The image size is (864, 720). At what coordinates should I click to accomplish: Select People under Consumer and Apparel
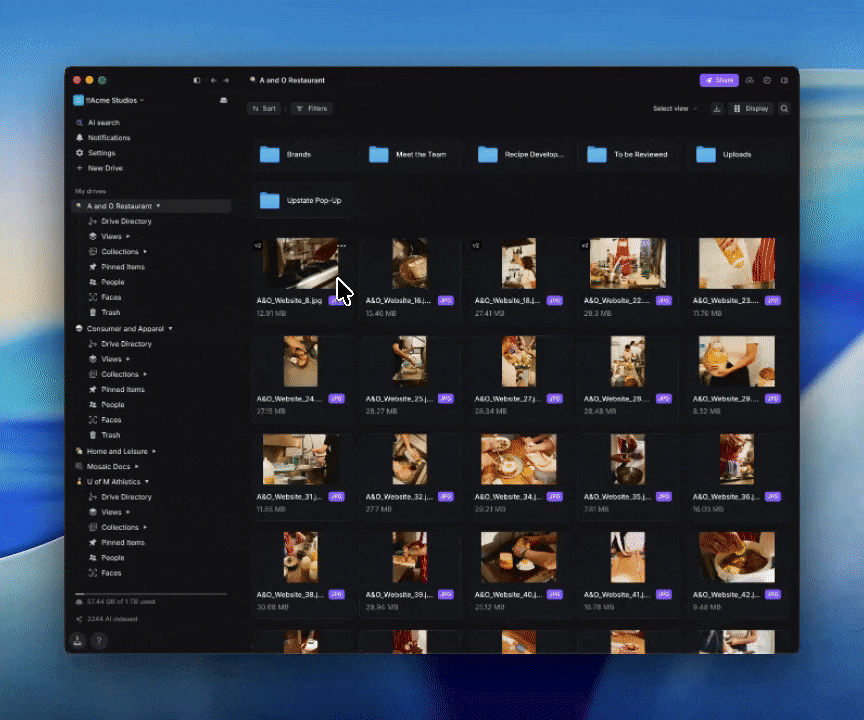pos(113,405)
